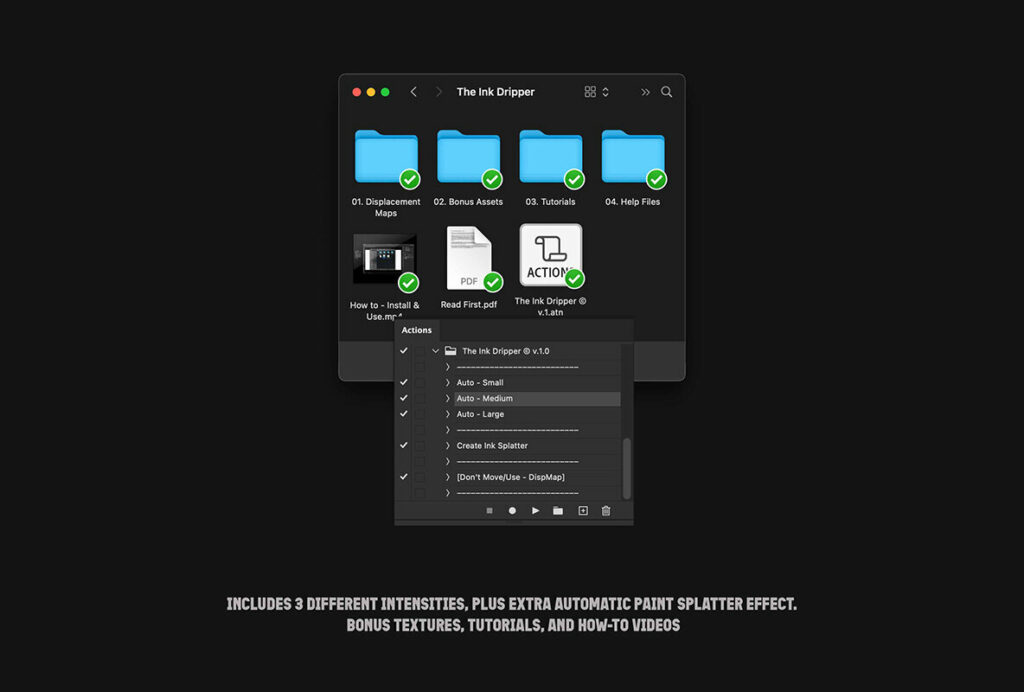Switch to the Actions panel tab

[417, 330]
